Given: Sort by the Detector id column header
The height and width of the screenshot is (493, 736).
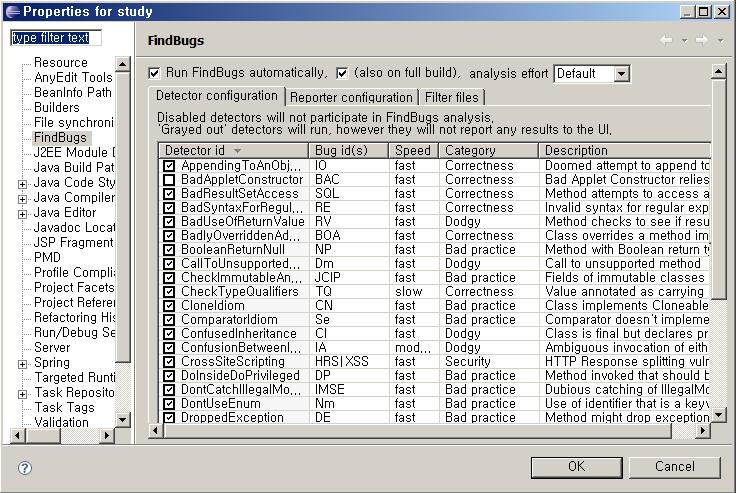Looking at the screenshot, I should point(233,150).
